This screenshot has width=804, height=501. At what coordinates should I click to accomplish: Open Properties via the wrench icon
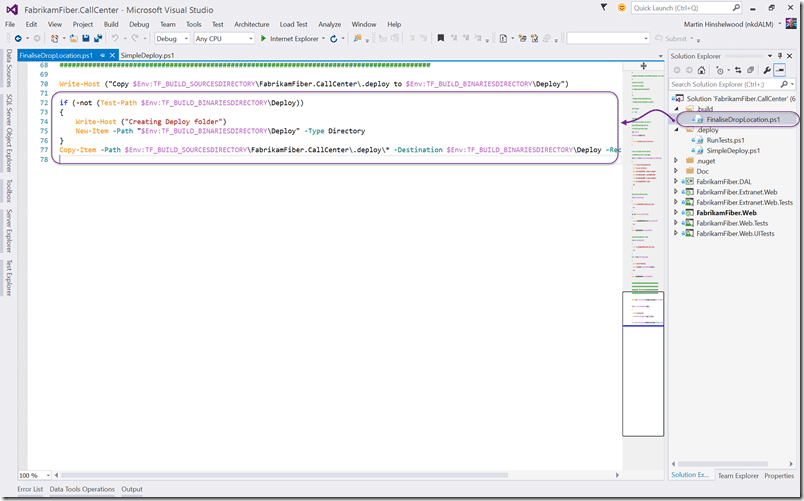[767, 70]
